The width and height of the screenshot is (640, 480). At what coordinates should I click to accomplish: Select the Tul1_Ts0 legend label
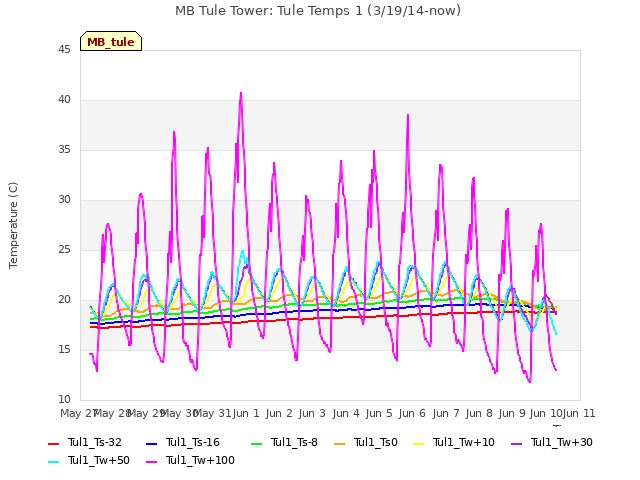click(x=376, y=442)
